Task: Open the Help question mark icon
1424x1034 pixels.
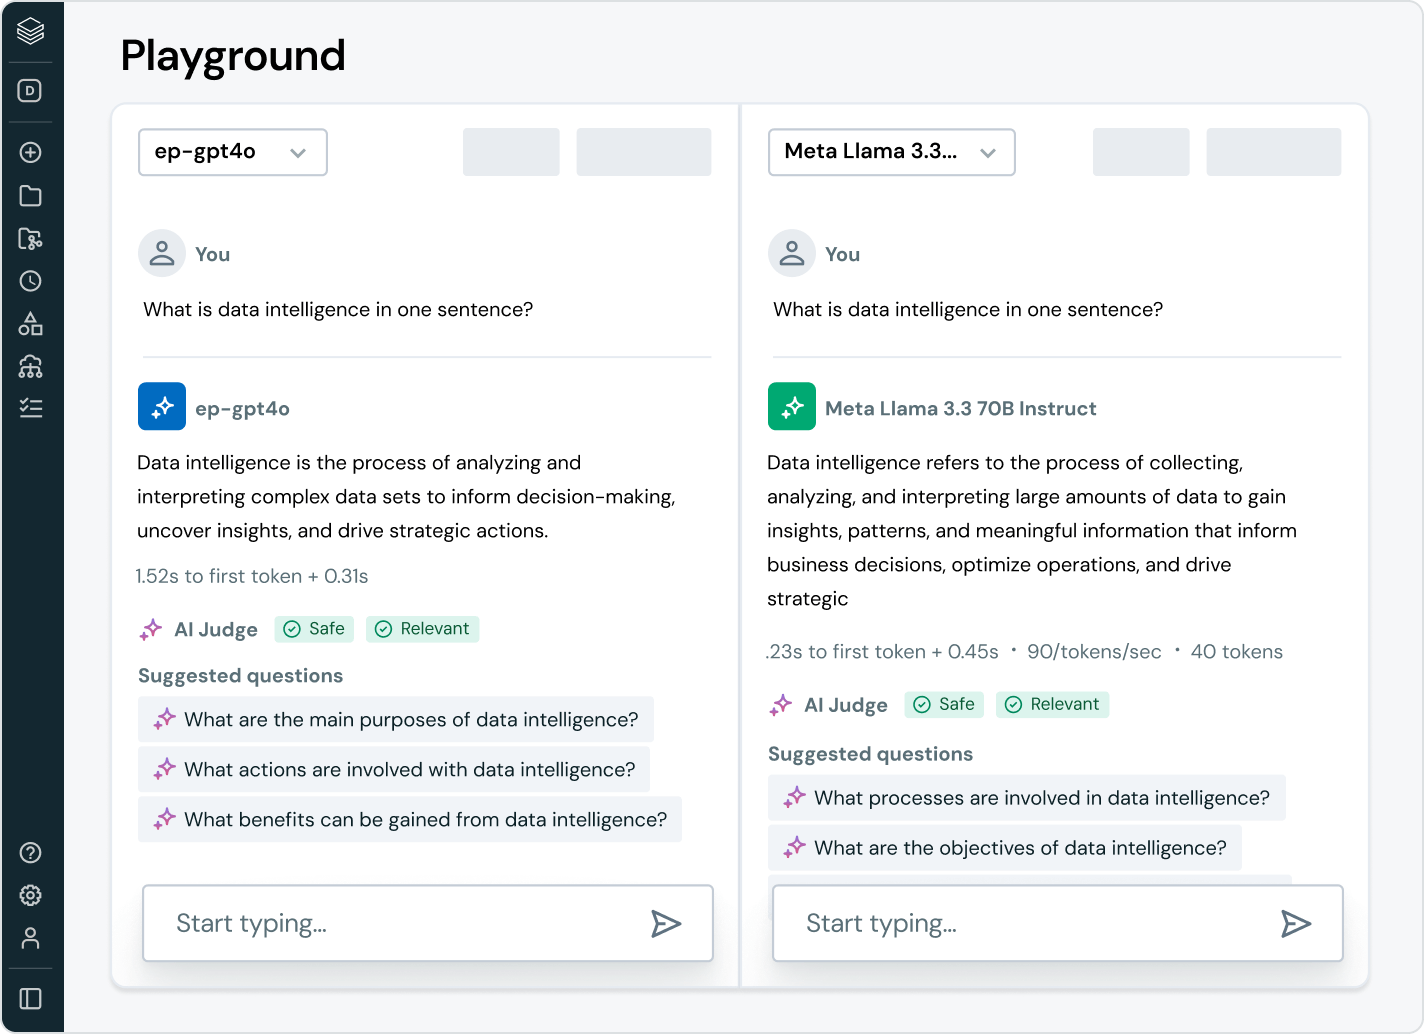Action: [x=31, y=853]
